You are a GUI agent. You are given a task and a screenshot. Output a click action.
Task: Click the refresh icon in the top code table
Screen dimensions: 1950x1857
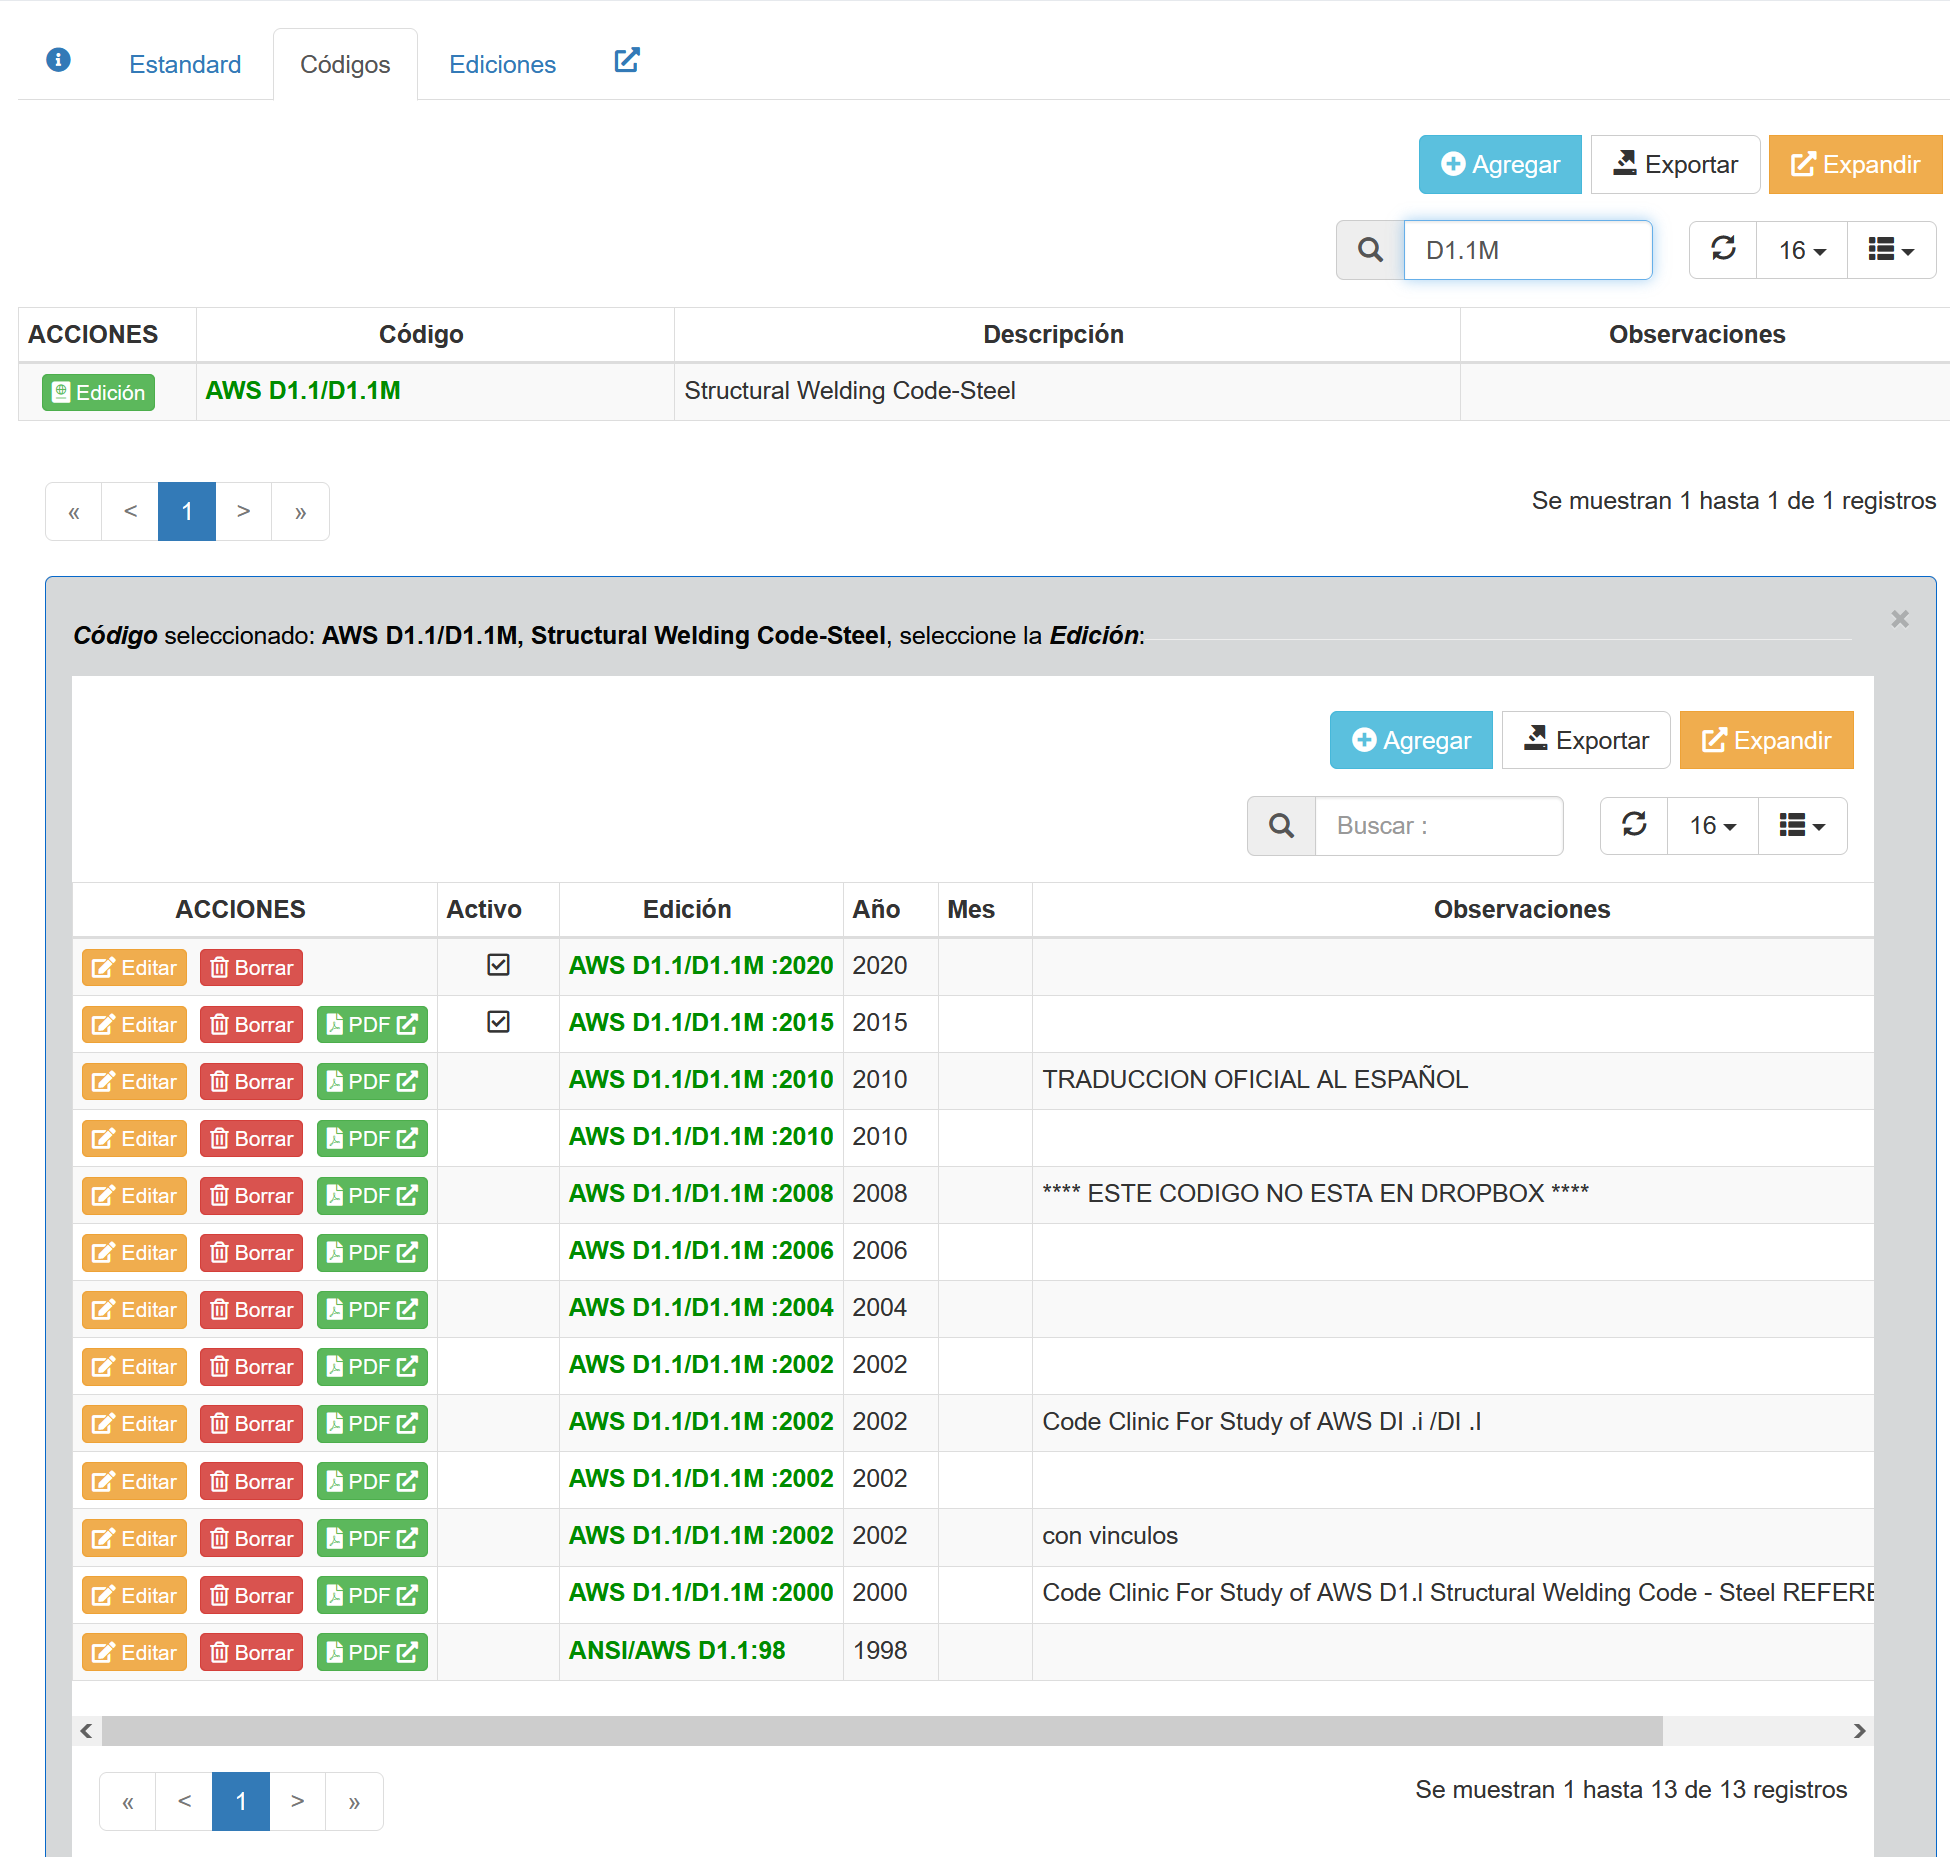click(1723, 249)
